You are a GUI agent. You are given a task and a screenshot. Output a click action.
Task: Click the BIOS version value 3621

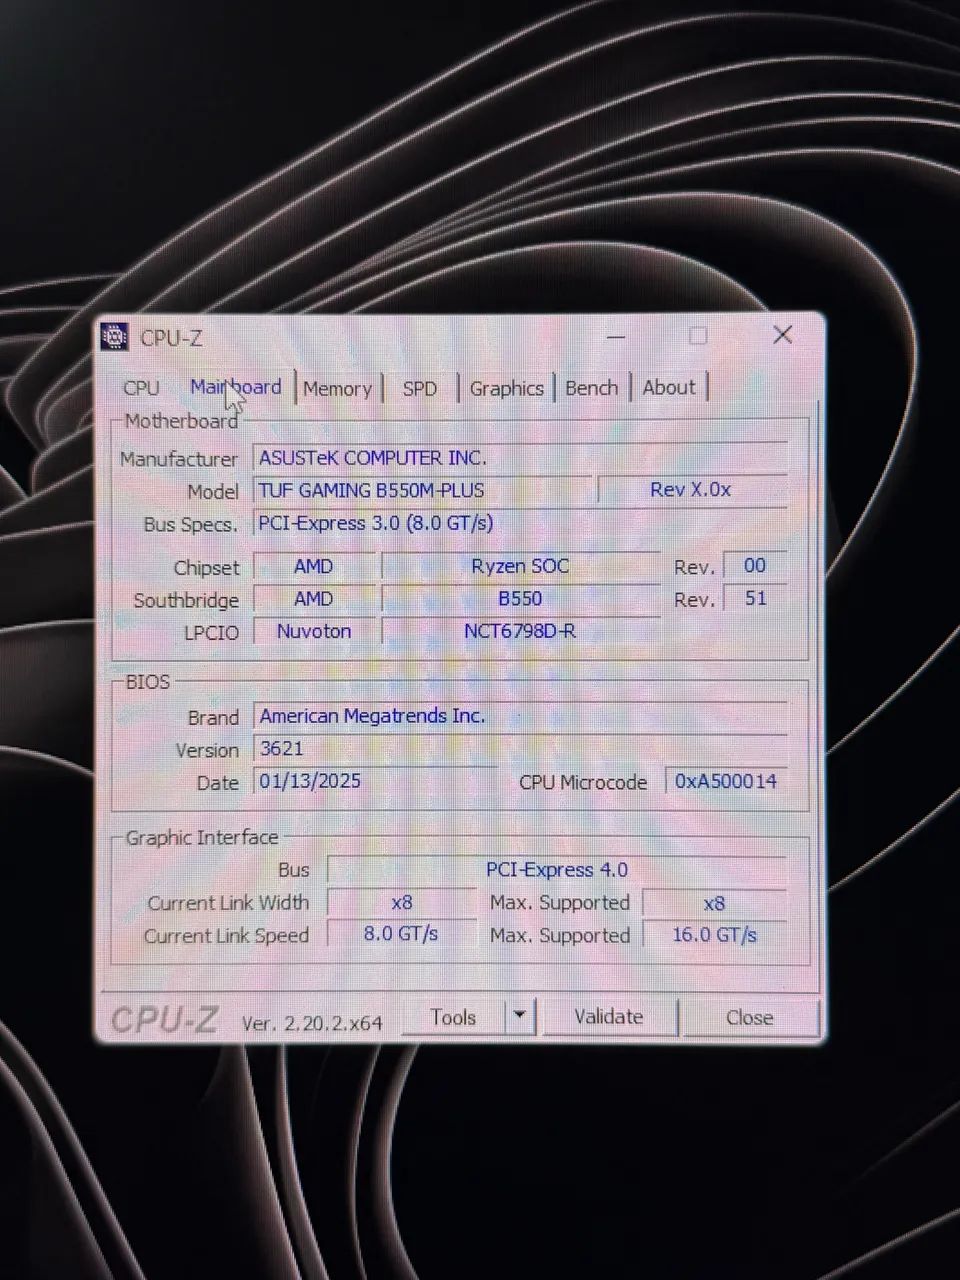click(520, 749)
